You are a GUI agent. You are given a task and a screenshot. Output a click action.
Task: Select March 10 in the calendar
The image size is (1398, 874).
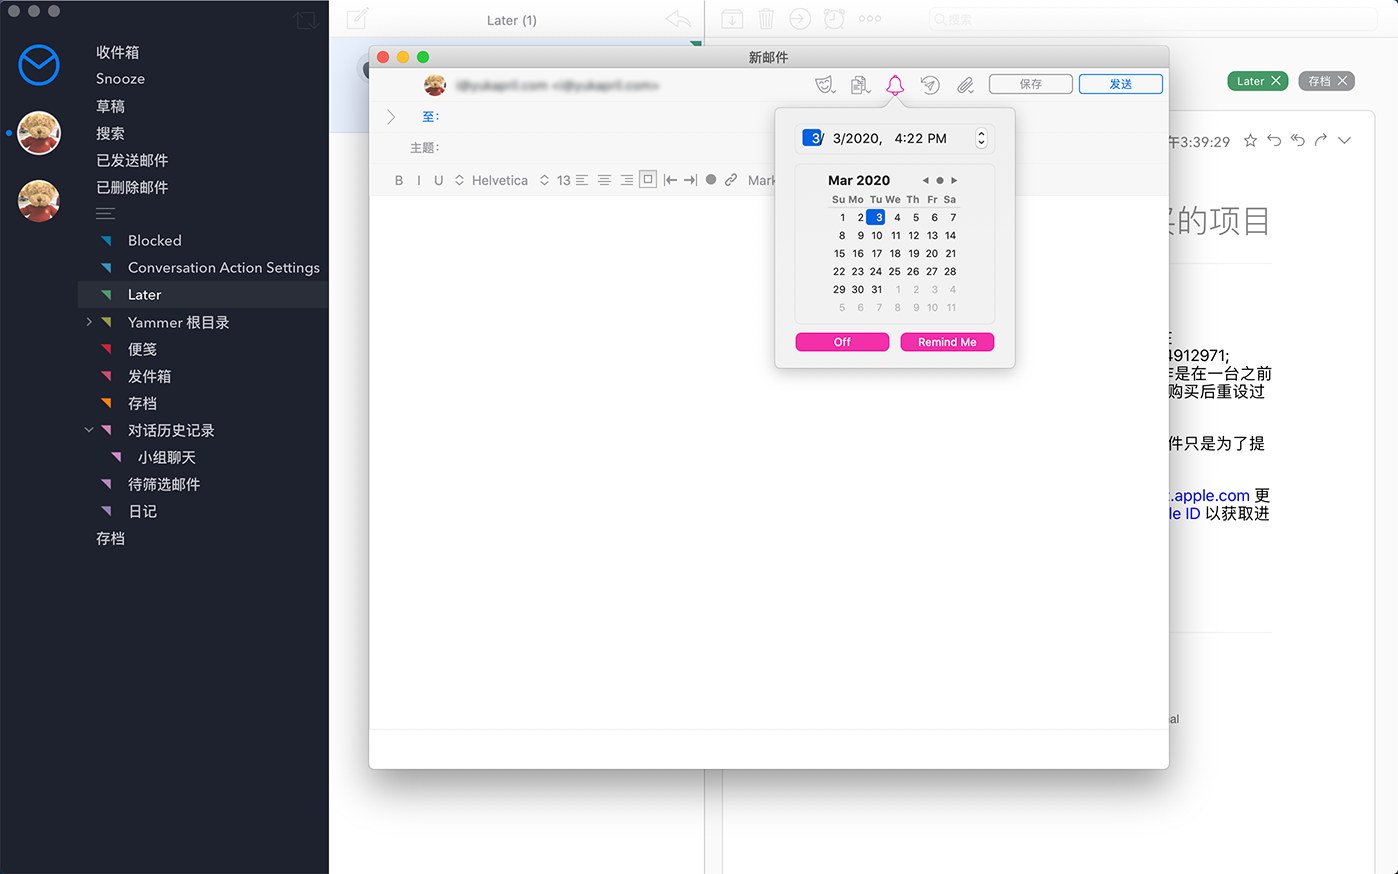coord(876,235)
